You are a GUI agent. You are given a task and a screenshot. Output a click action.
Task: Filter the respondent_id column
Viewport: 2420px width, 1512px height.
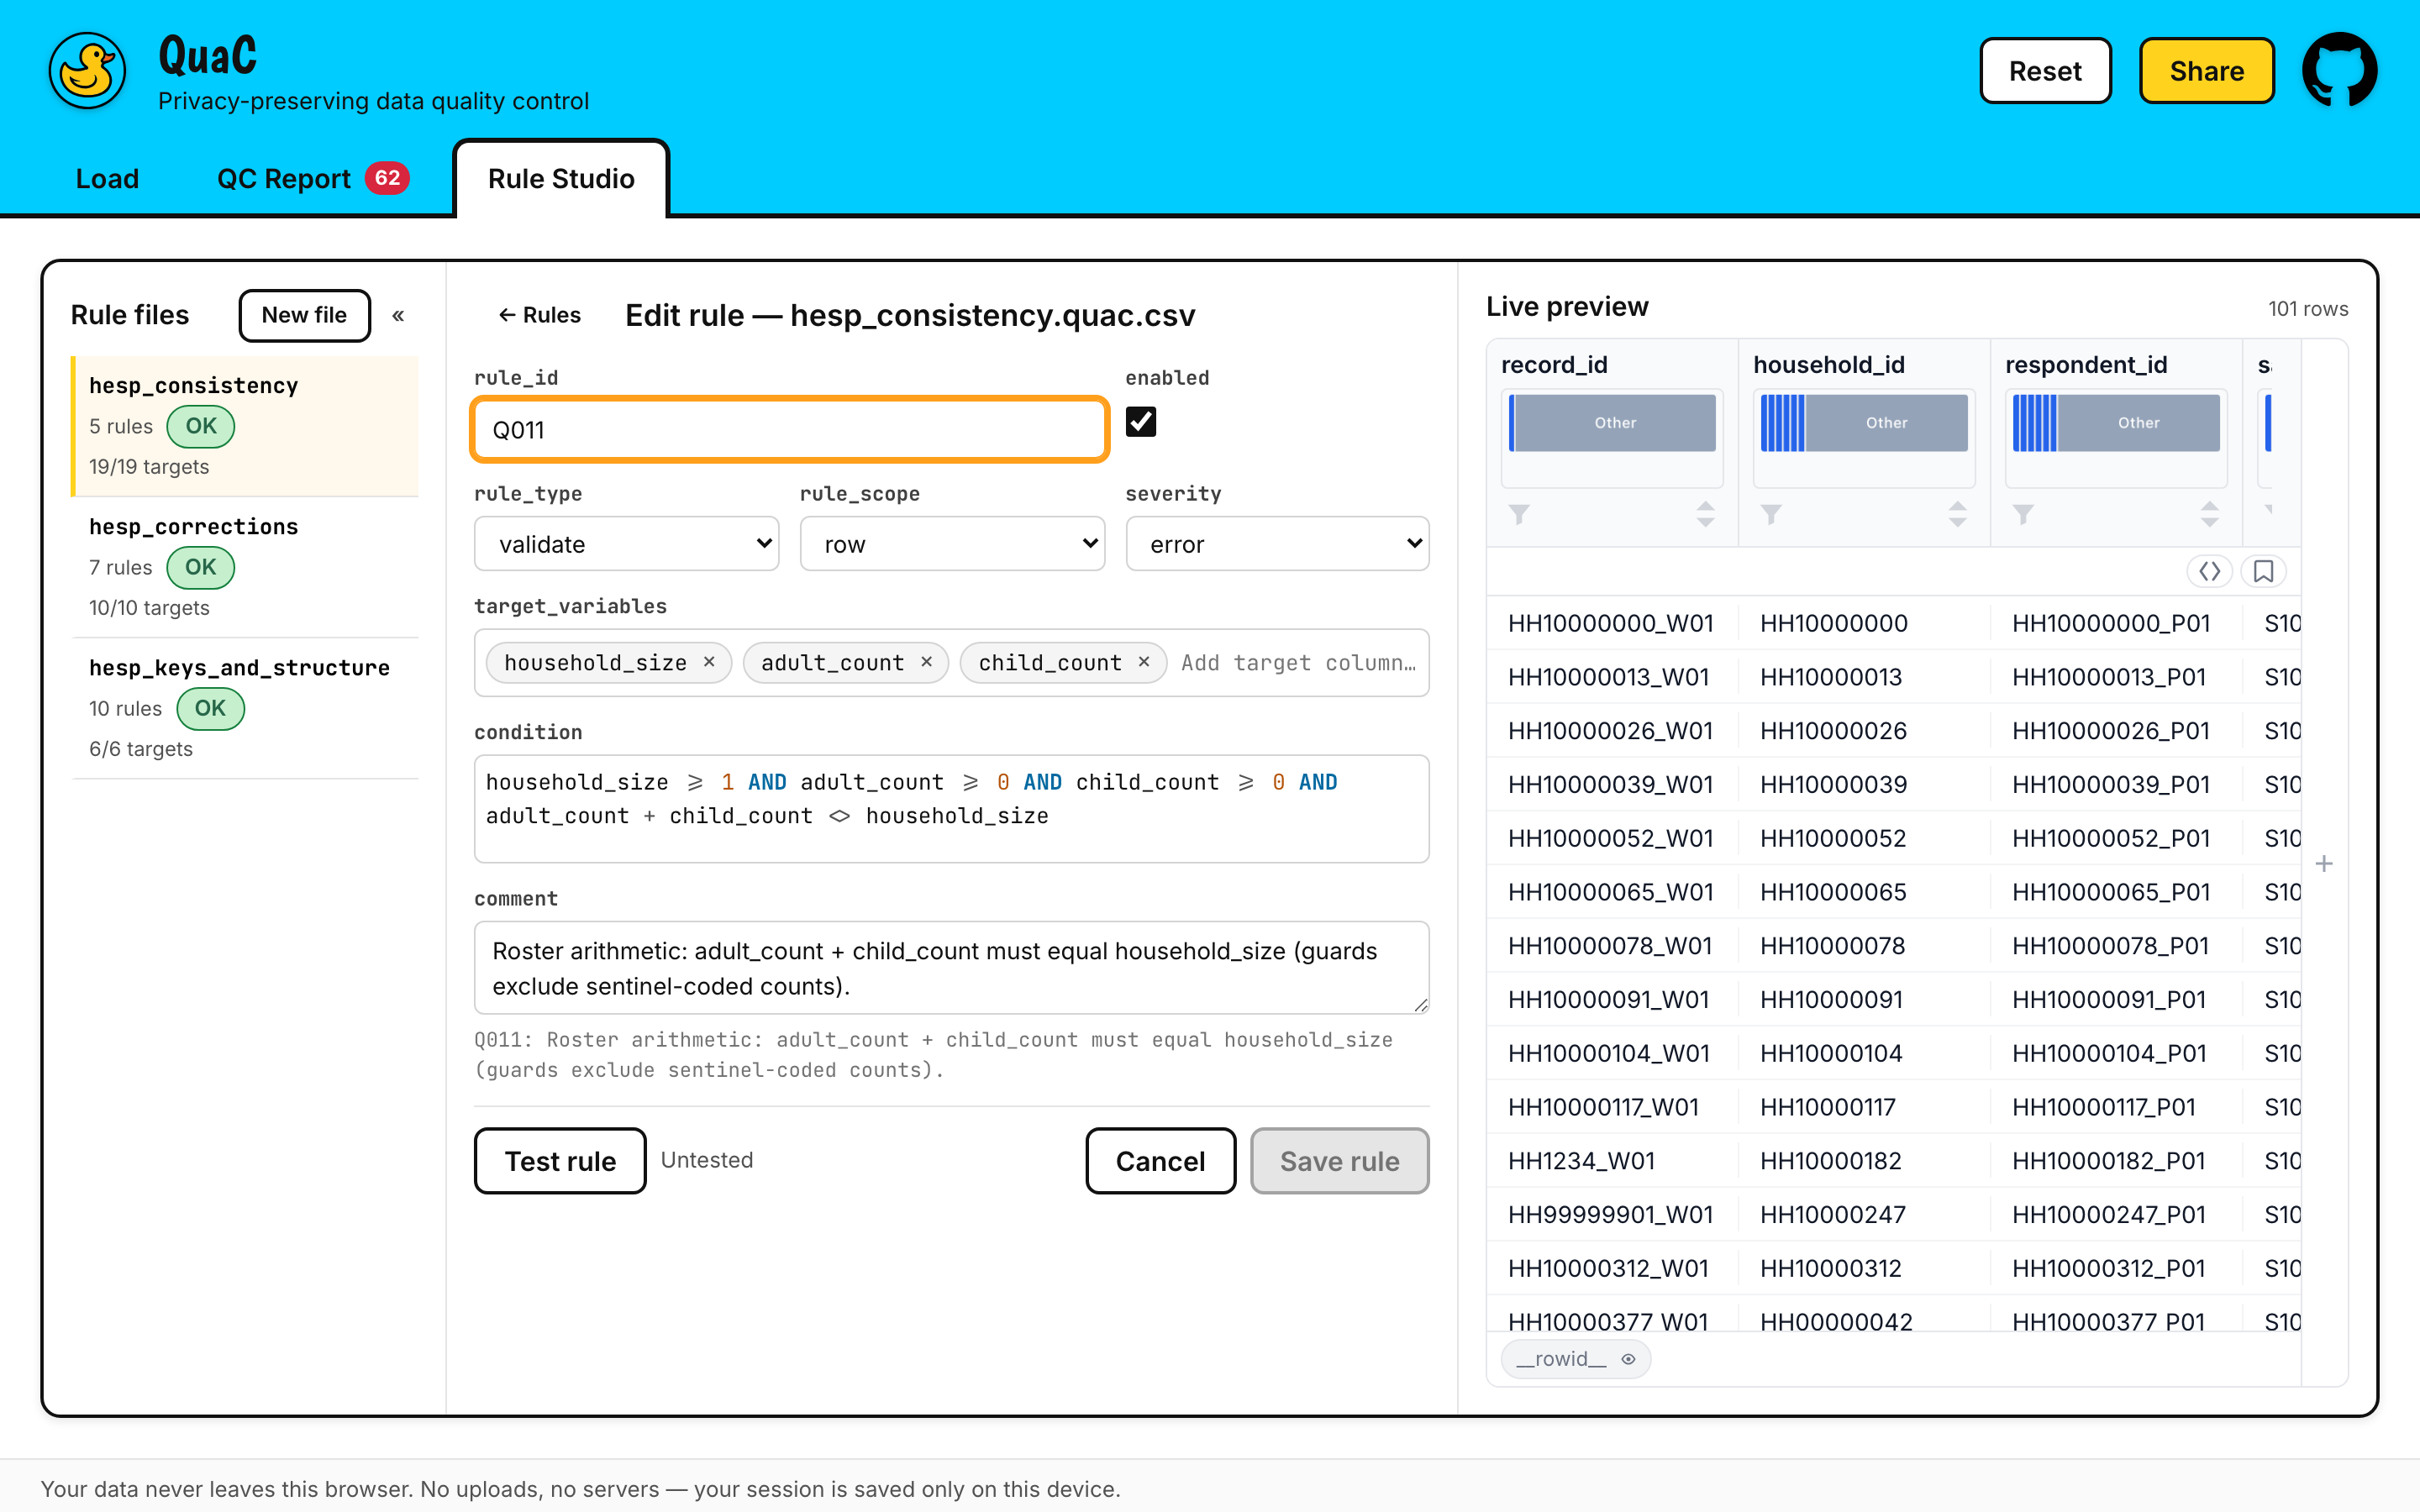pyautogui.click(x=2023, y=514)
